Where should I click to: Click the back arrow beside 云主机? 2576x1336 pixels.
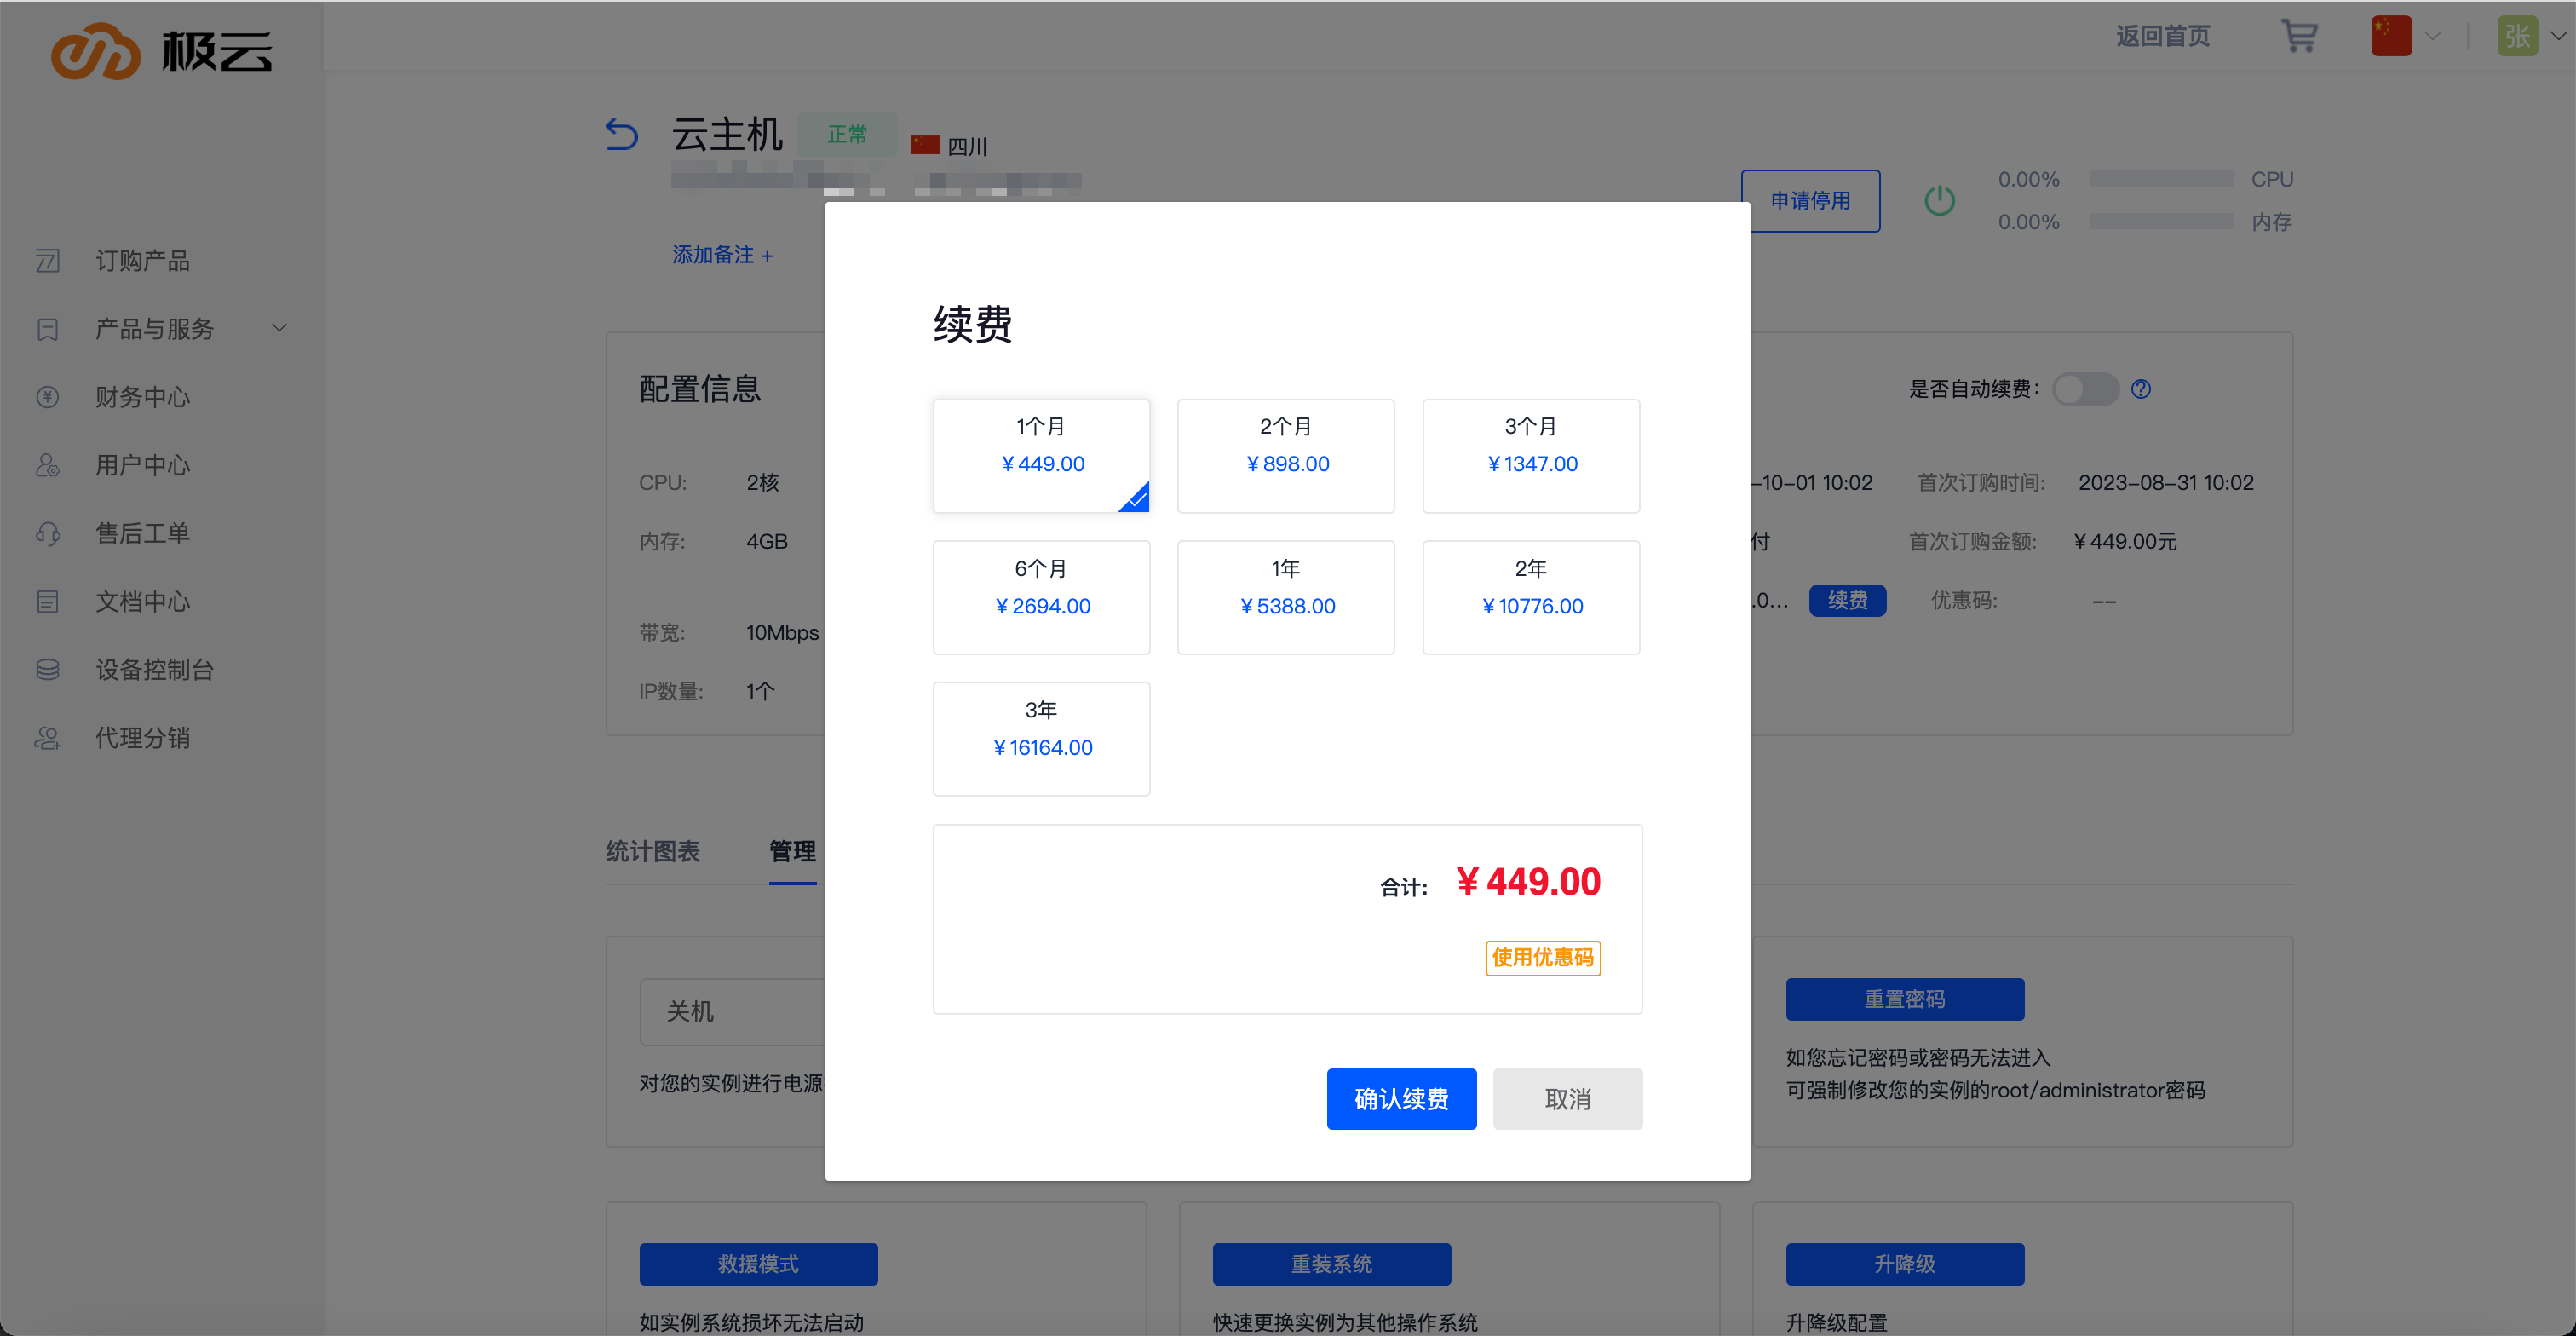[x=622, y=134]
